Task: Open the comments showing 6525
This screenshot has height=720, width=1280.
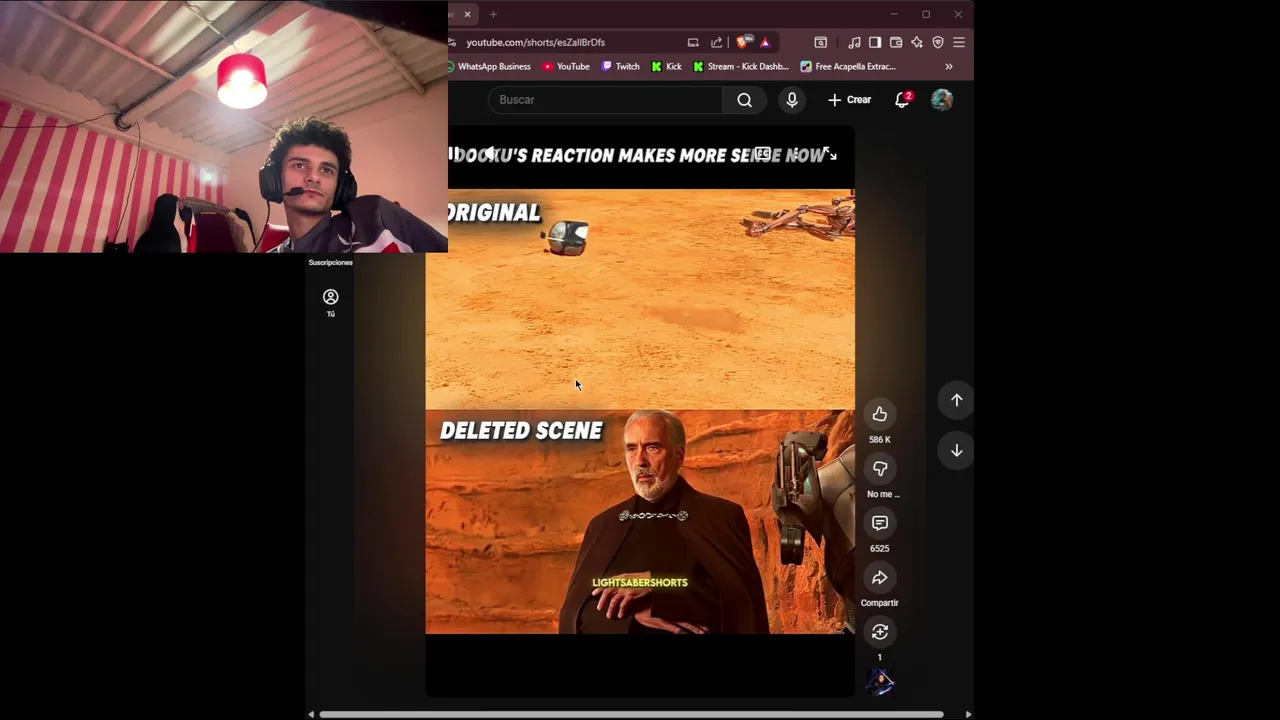Action: pos(880,523)
